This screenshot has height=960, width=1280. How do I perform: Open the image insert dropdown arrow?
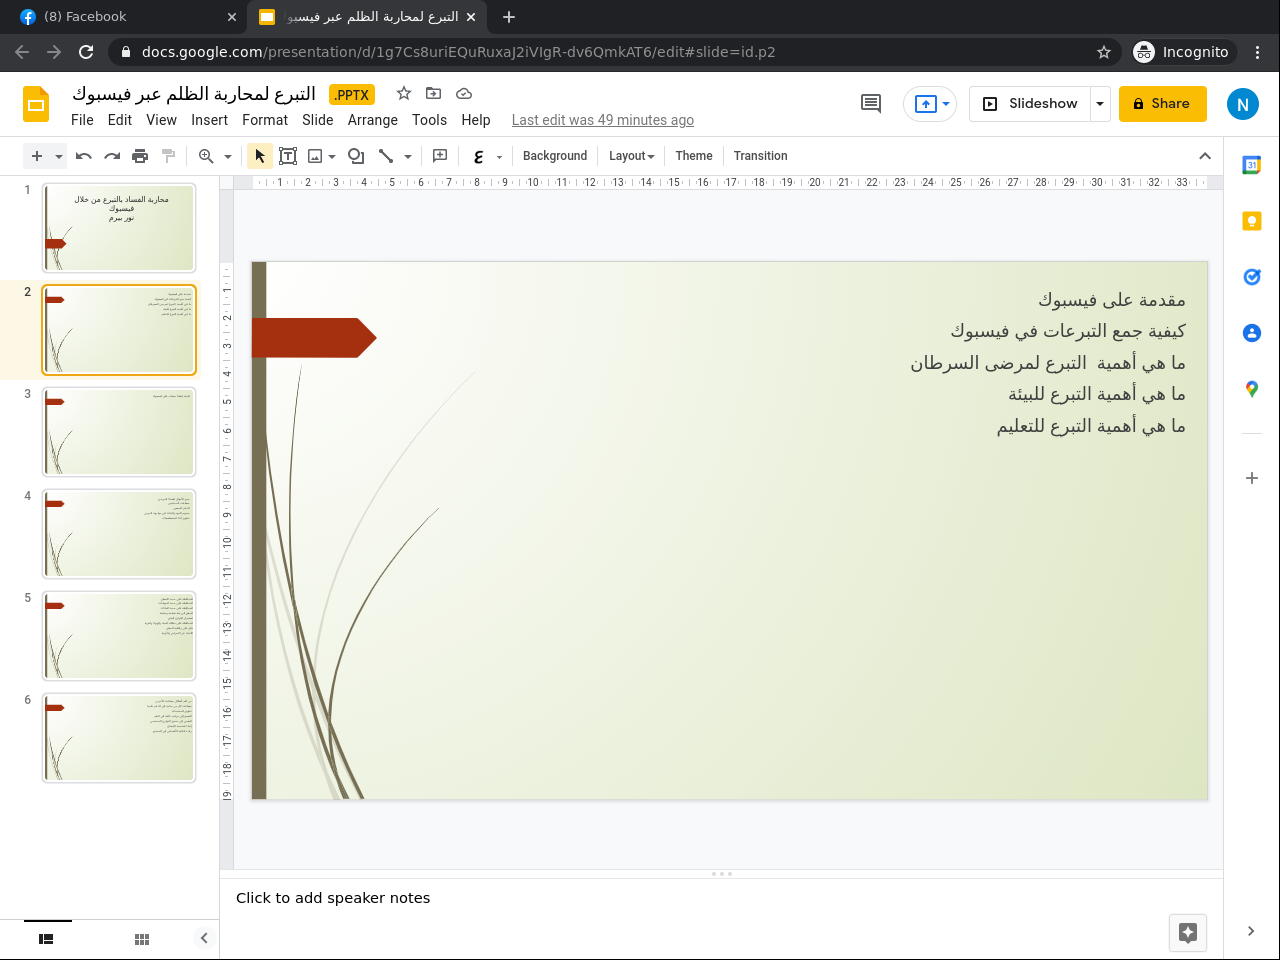(x=332, y=157)
